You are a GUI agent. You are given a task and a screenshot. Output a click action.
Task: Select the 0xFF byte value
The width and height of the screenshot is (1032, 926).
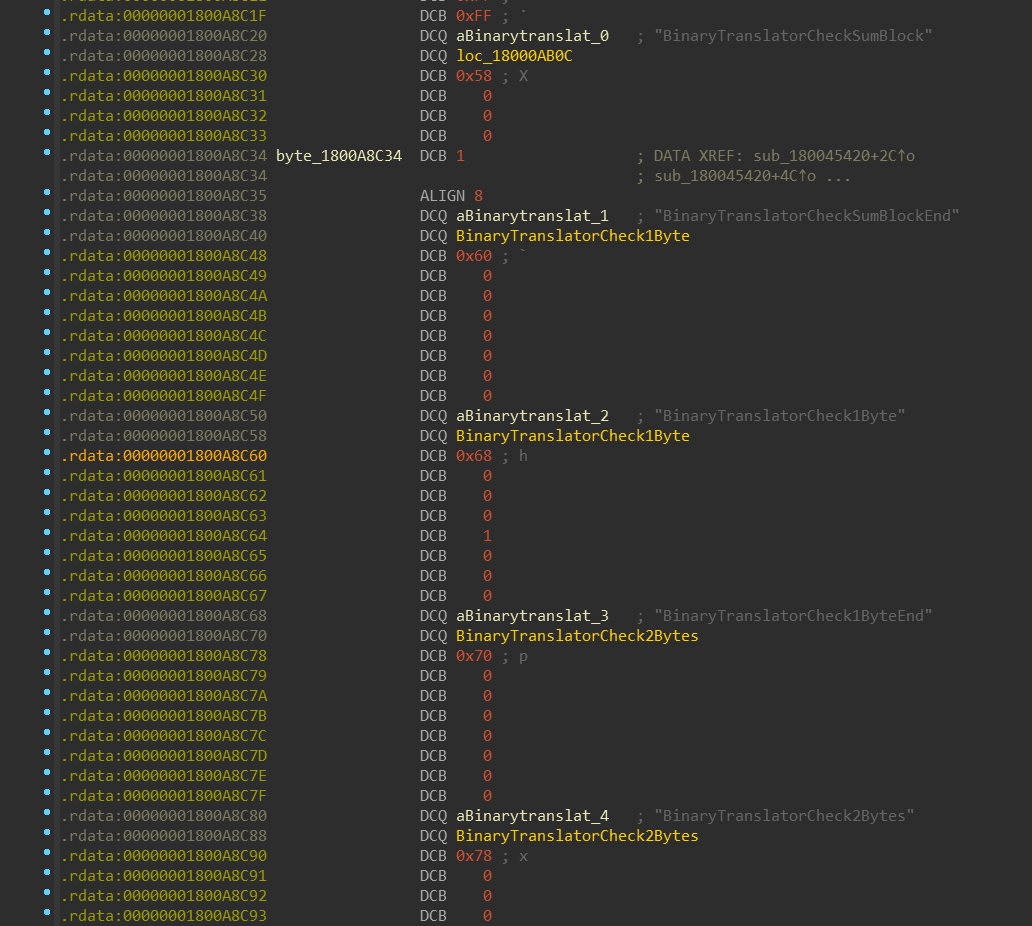473,16
